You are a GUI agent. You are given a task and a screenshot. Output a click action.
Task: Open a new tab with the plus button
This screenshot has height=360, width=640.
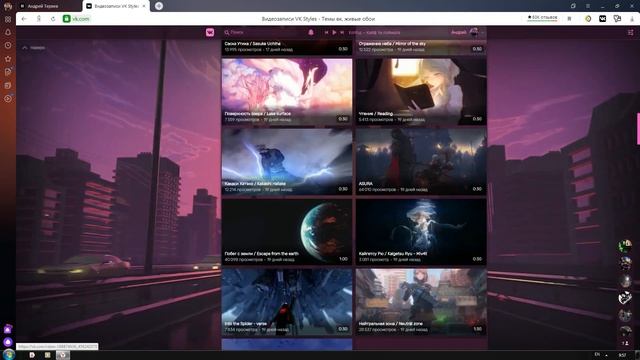159,6
